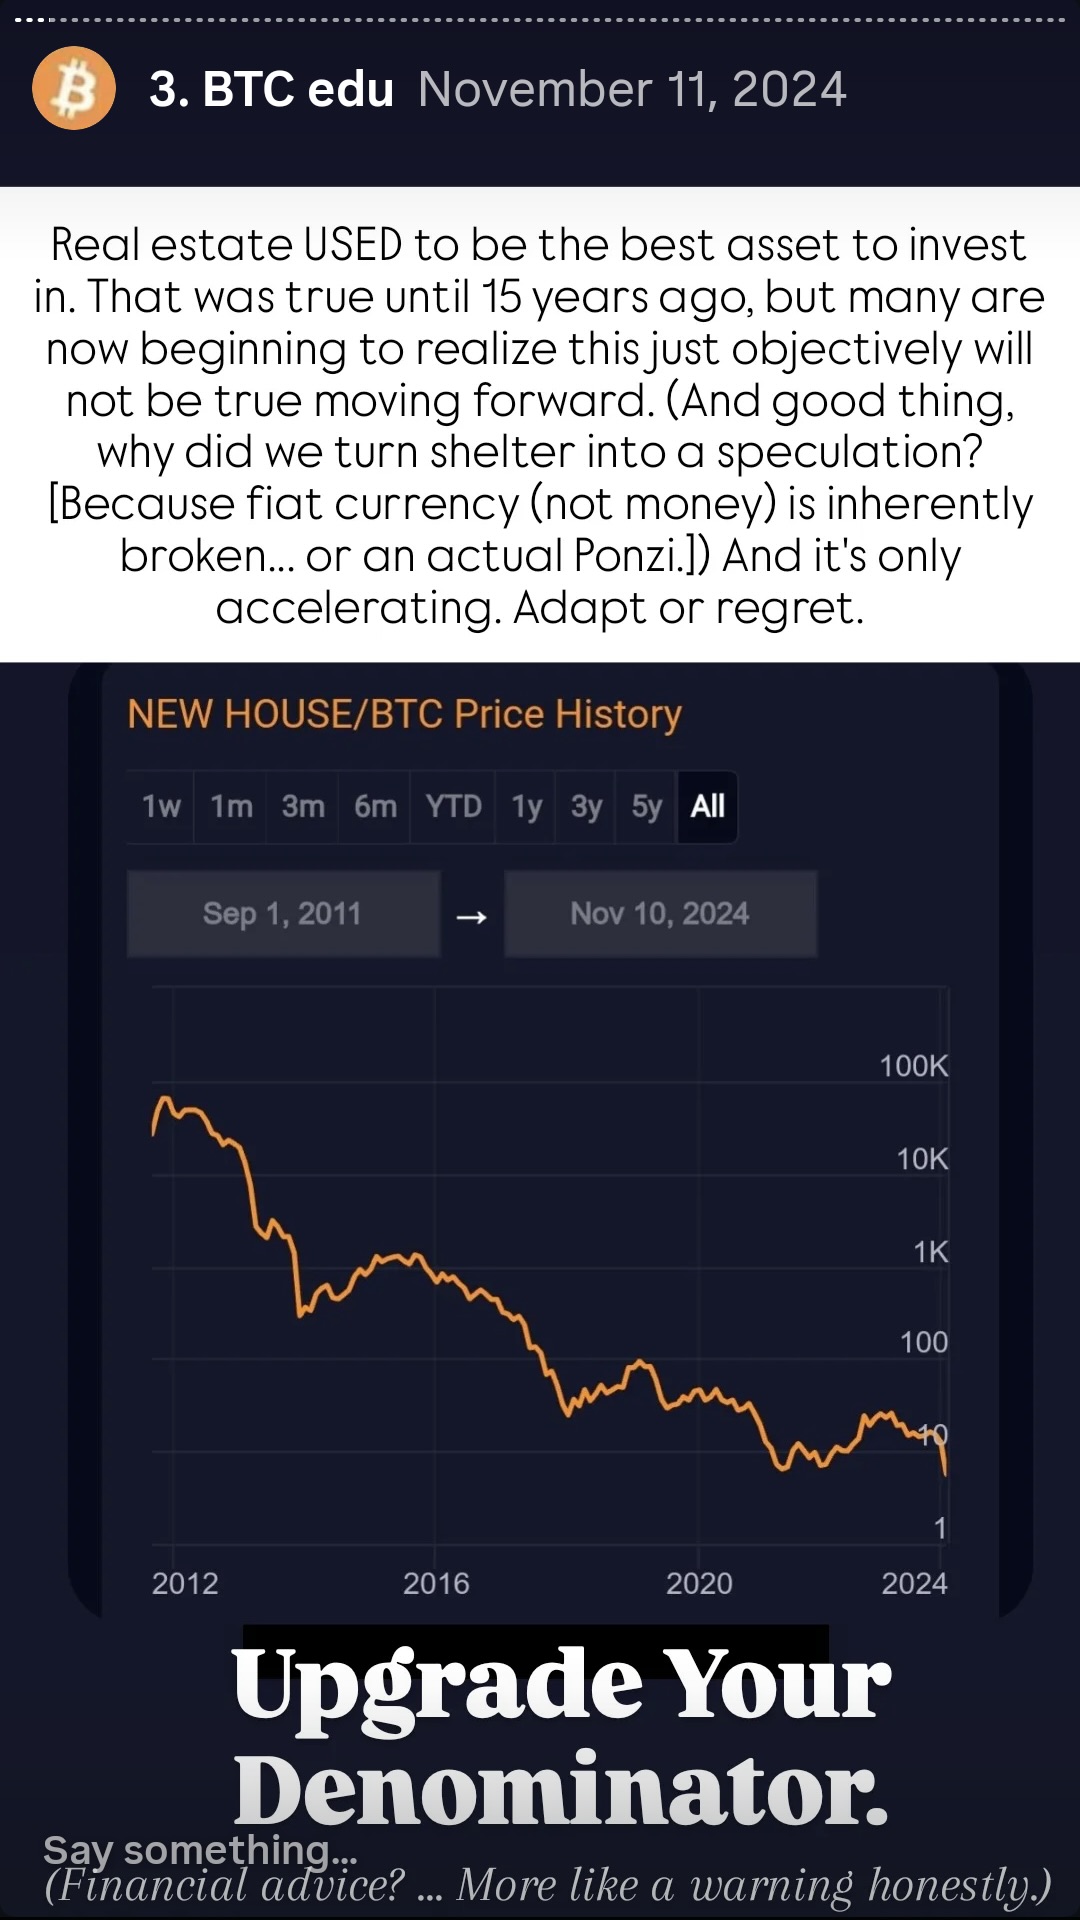1080x1920 pixels.
Task: Click the NEW HOUSE/BTC Price History title
Action: pos(404,714)
